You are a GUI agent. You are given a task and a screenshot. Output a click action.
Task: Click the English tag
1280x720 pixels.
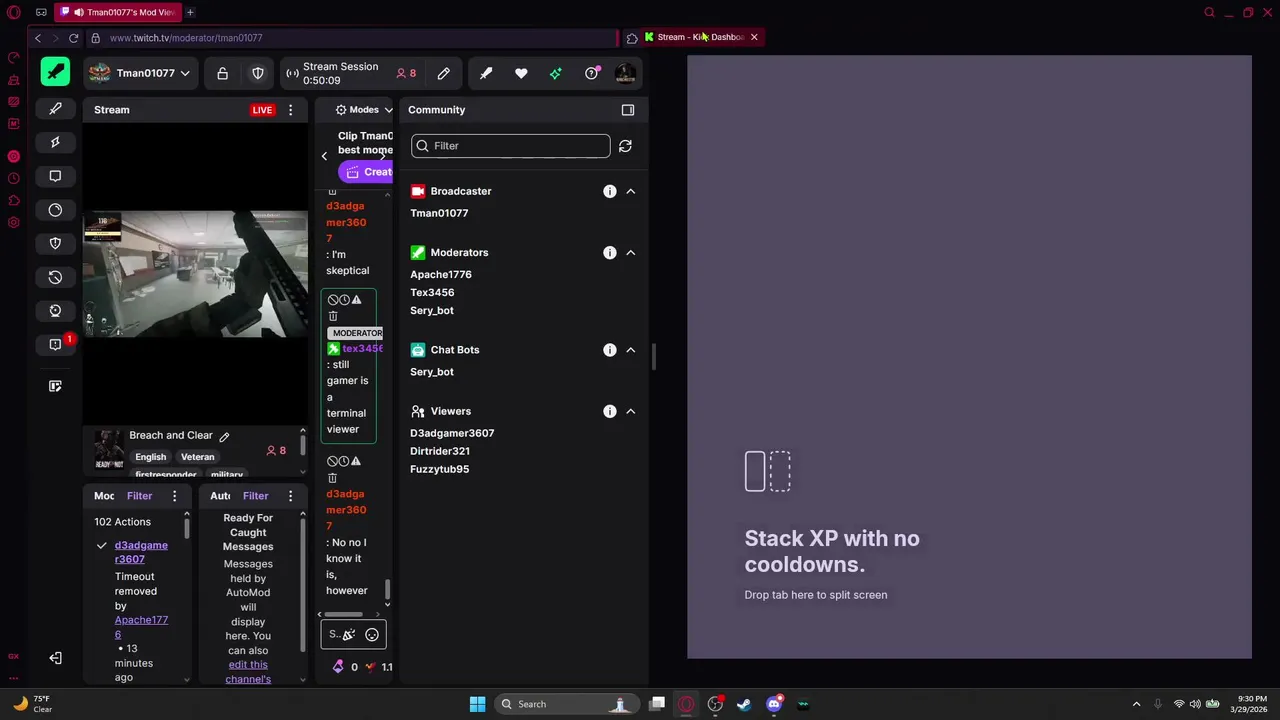click(x=151, y=457)
